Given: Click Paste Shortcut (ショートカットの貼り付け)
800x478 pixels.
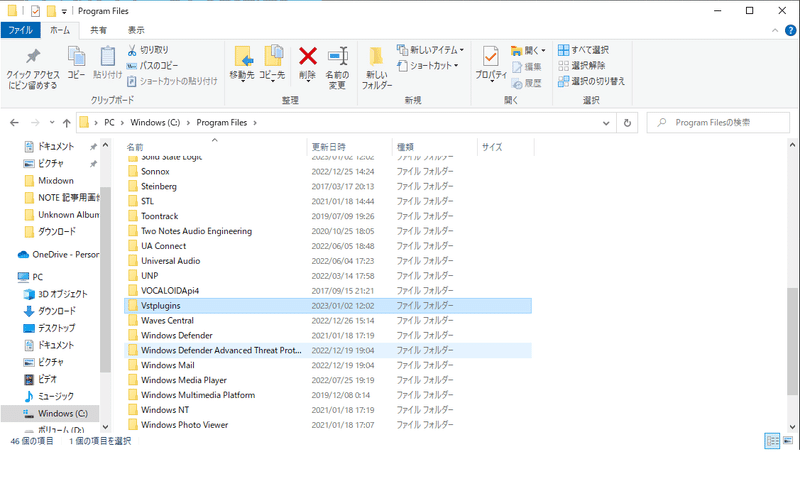Looking at the screenshot, I should tap(172, 81).
